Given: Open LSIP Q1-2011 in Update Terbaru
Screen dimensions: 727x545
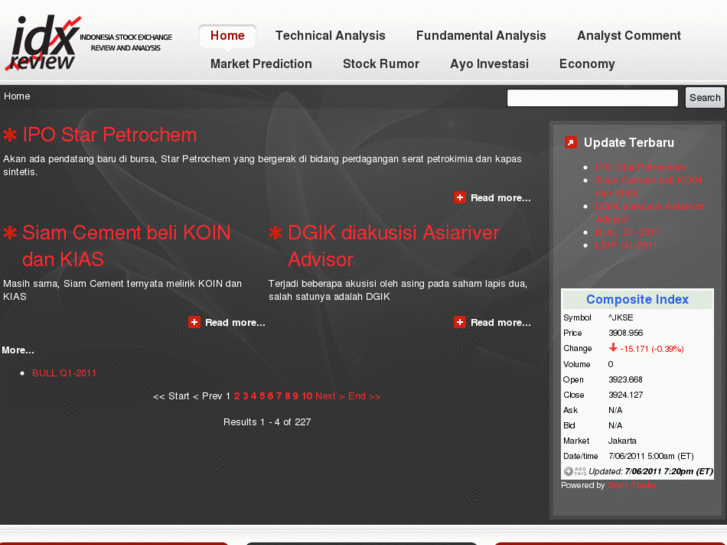Looking at the screenshot, I should tap(626, 245).
